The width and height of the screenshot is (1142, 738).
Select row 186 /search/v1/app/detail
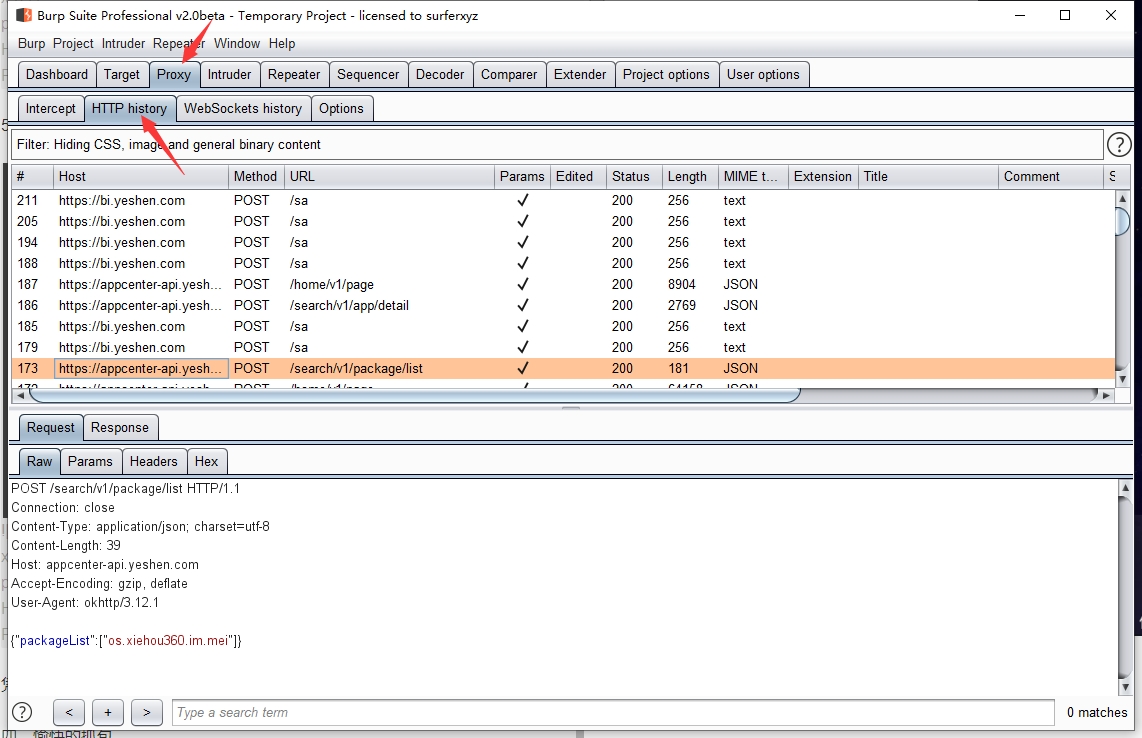(x=563, y=305)
